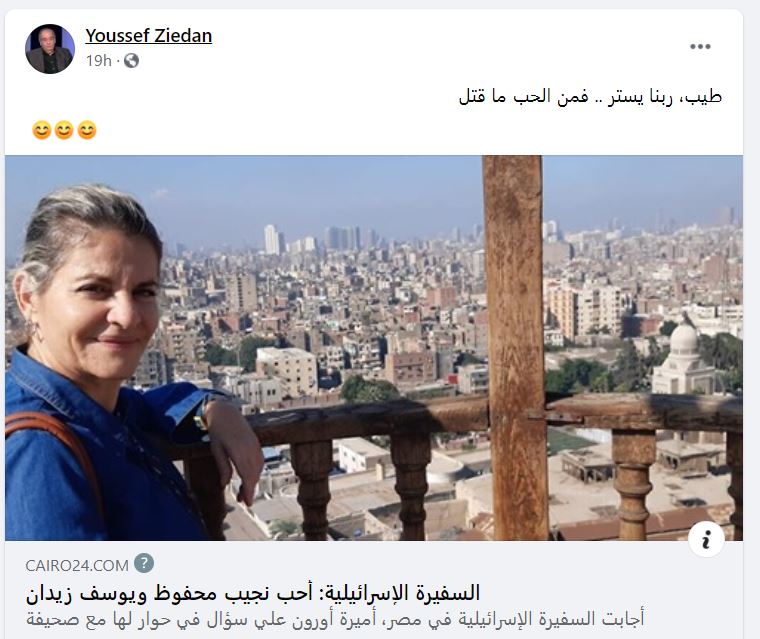The height and width of the screenshot is (639, 760).
Task: Click the info icon on link preview
Action: (x=706, y=539)
